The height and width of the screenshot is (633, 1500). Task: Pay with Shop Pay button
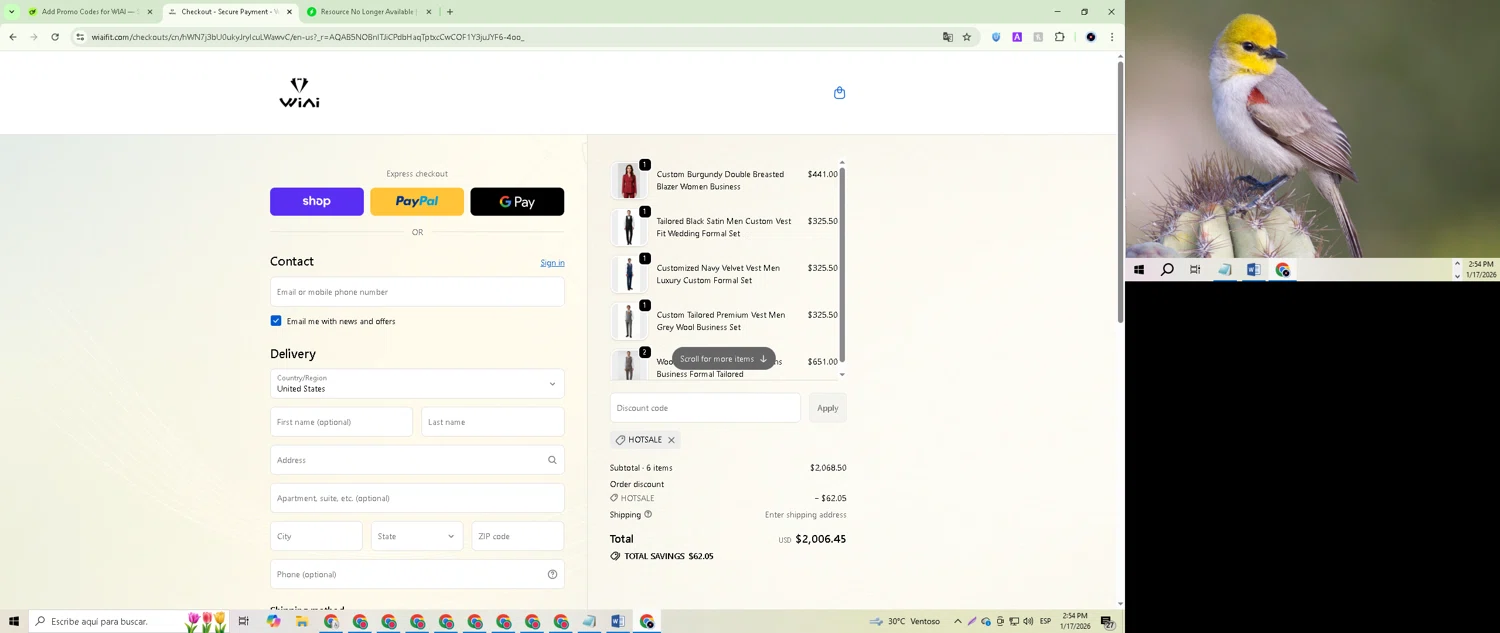(x=317, y=202)
